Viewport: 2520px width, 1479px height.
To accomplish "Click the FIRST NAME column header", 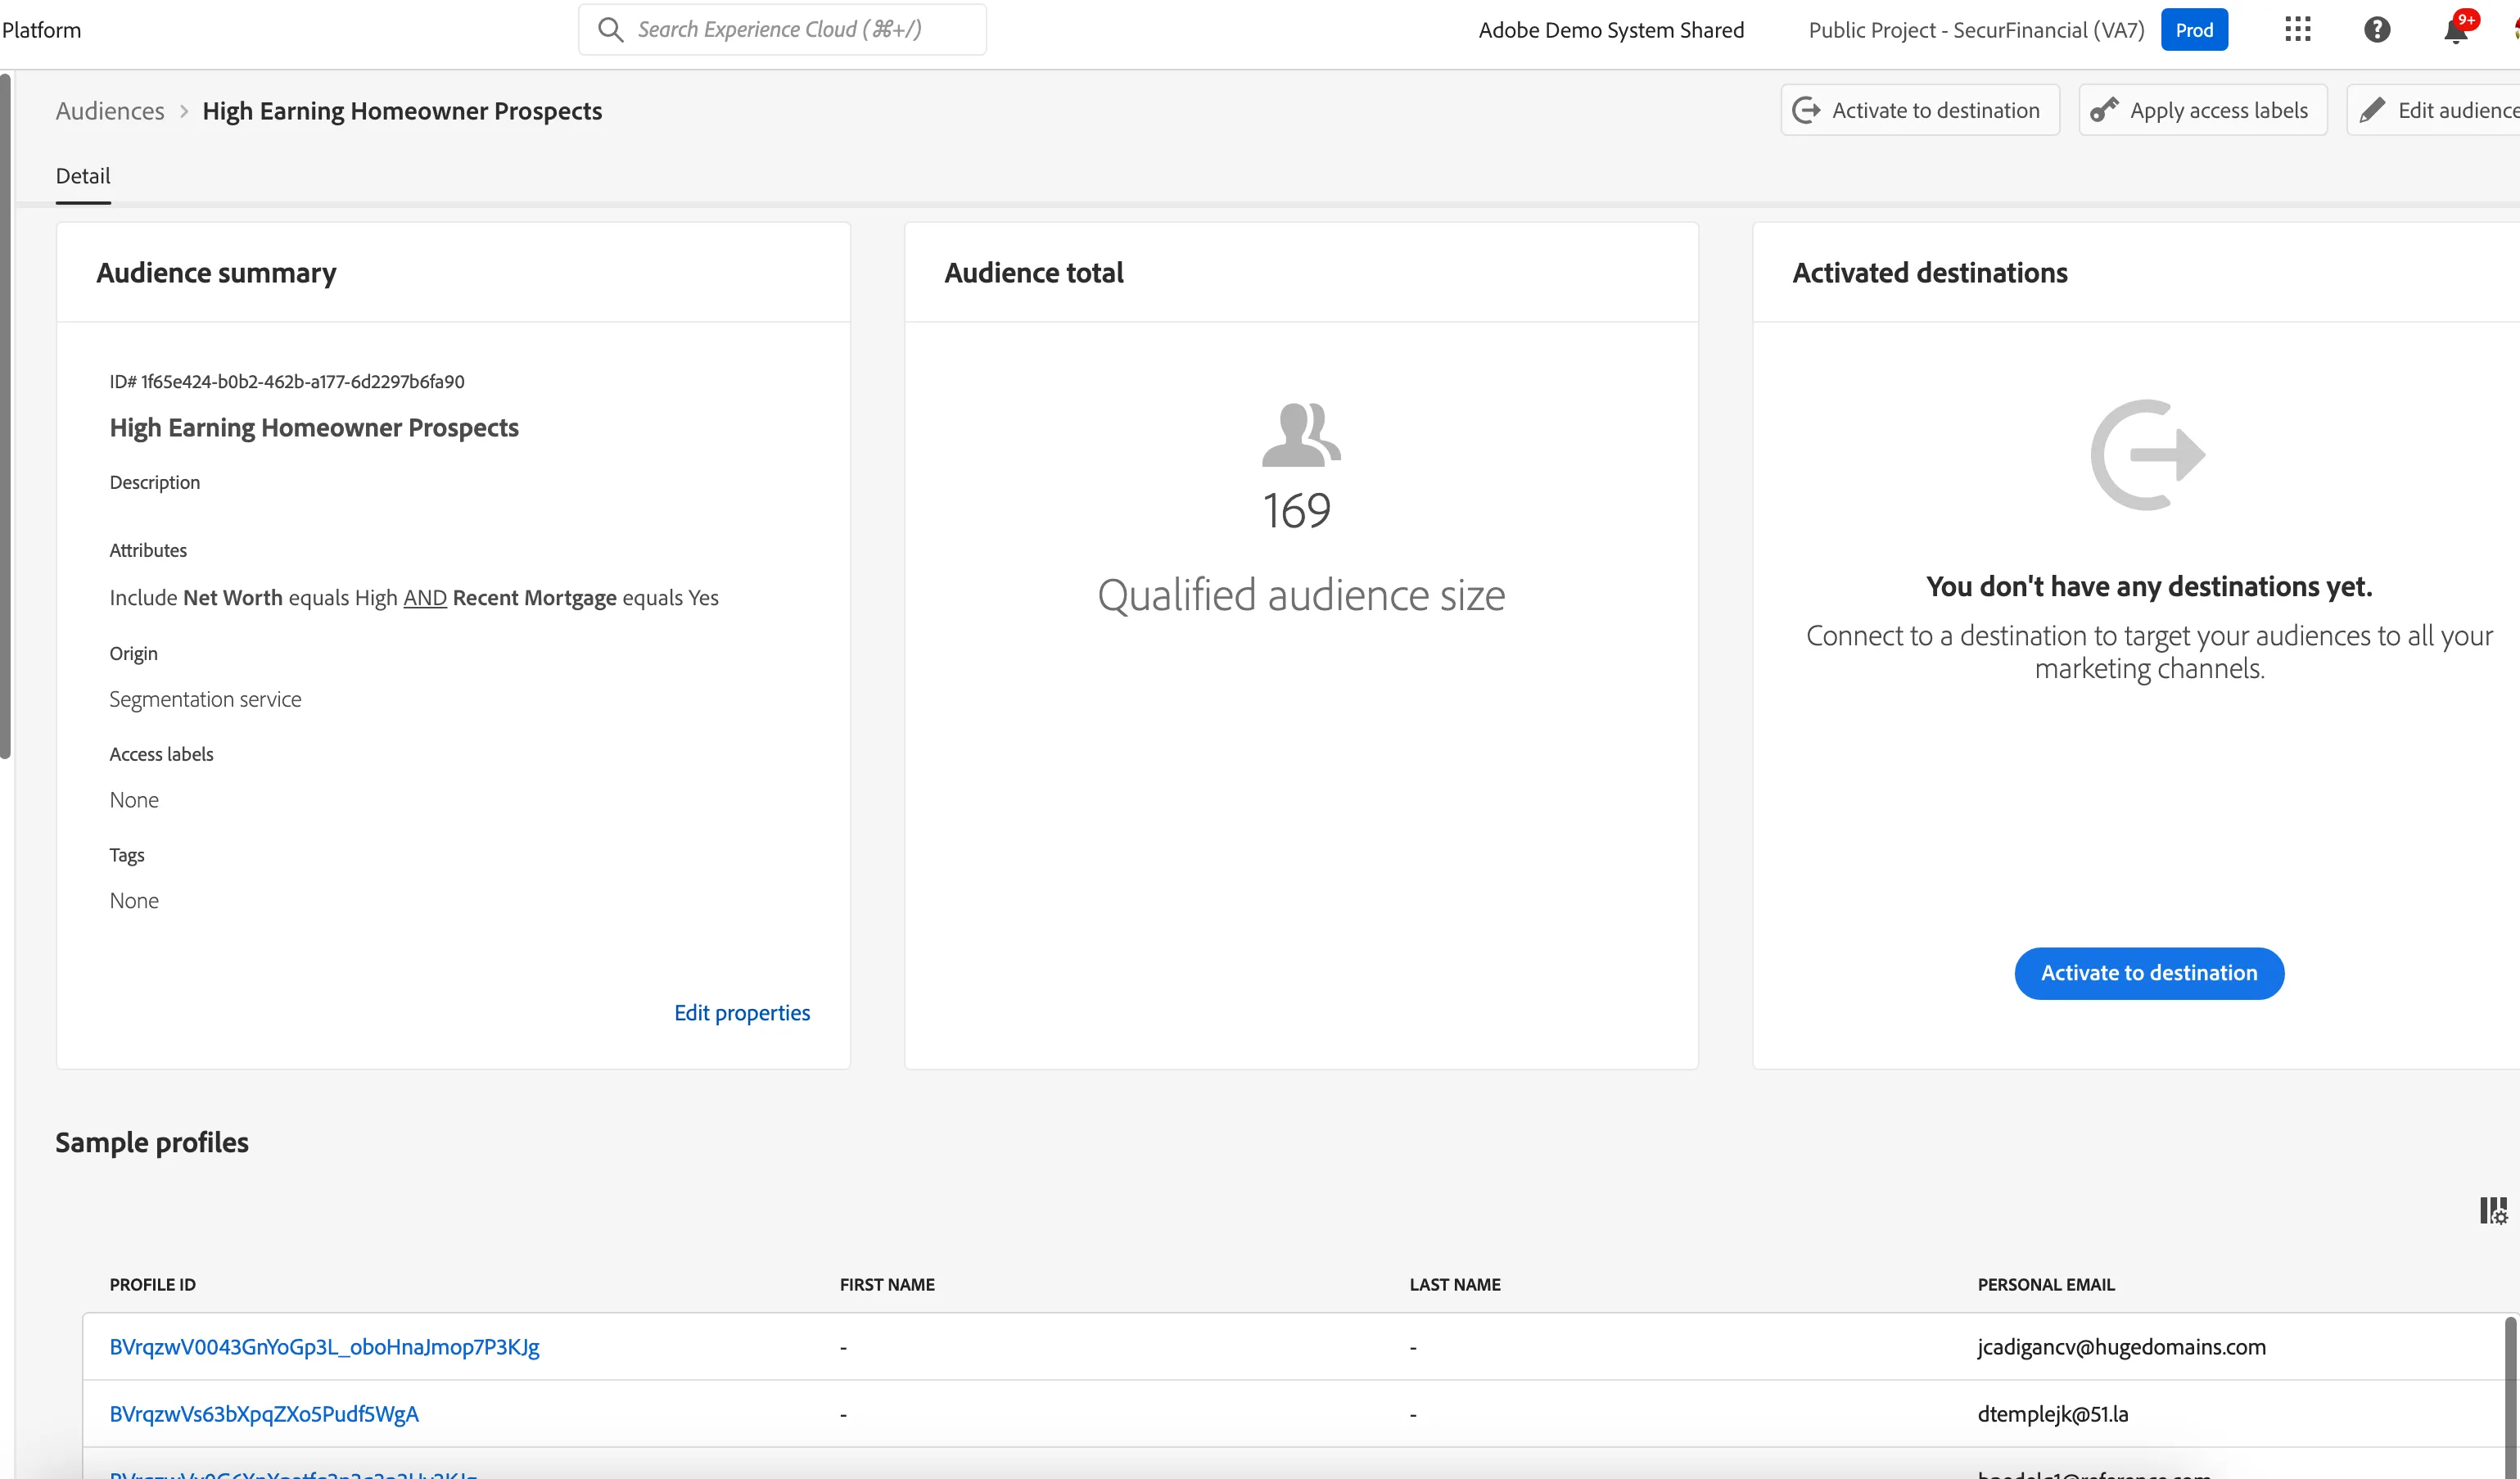I will click(x=887, y=1285).
